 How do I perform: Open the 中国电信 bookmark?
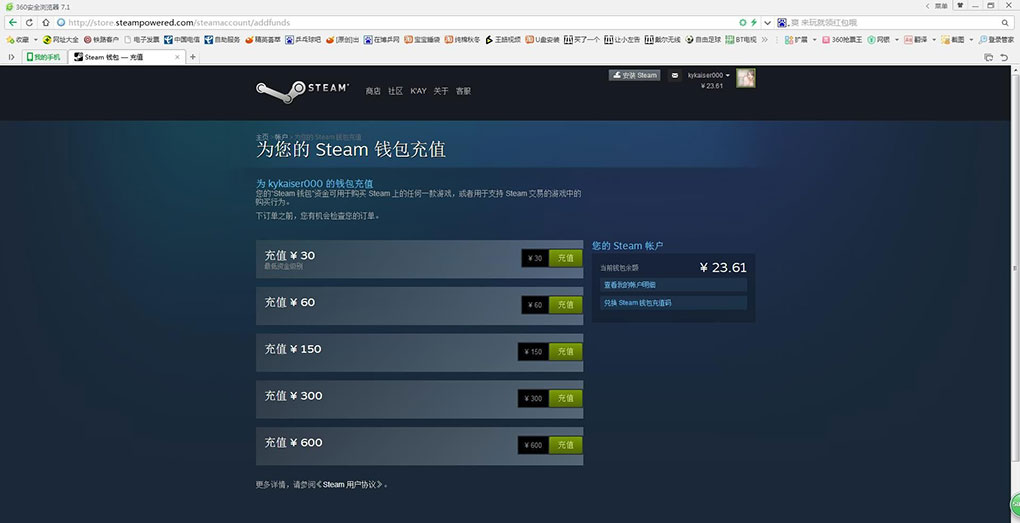[x=181, y=40]
